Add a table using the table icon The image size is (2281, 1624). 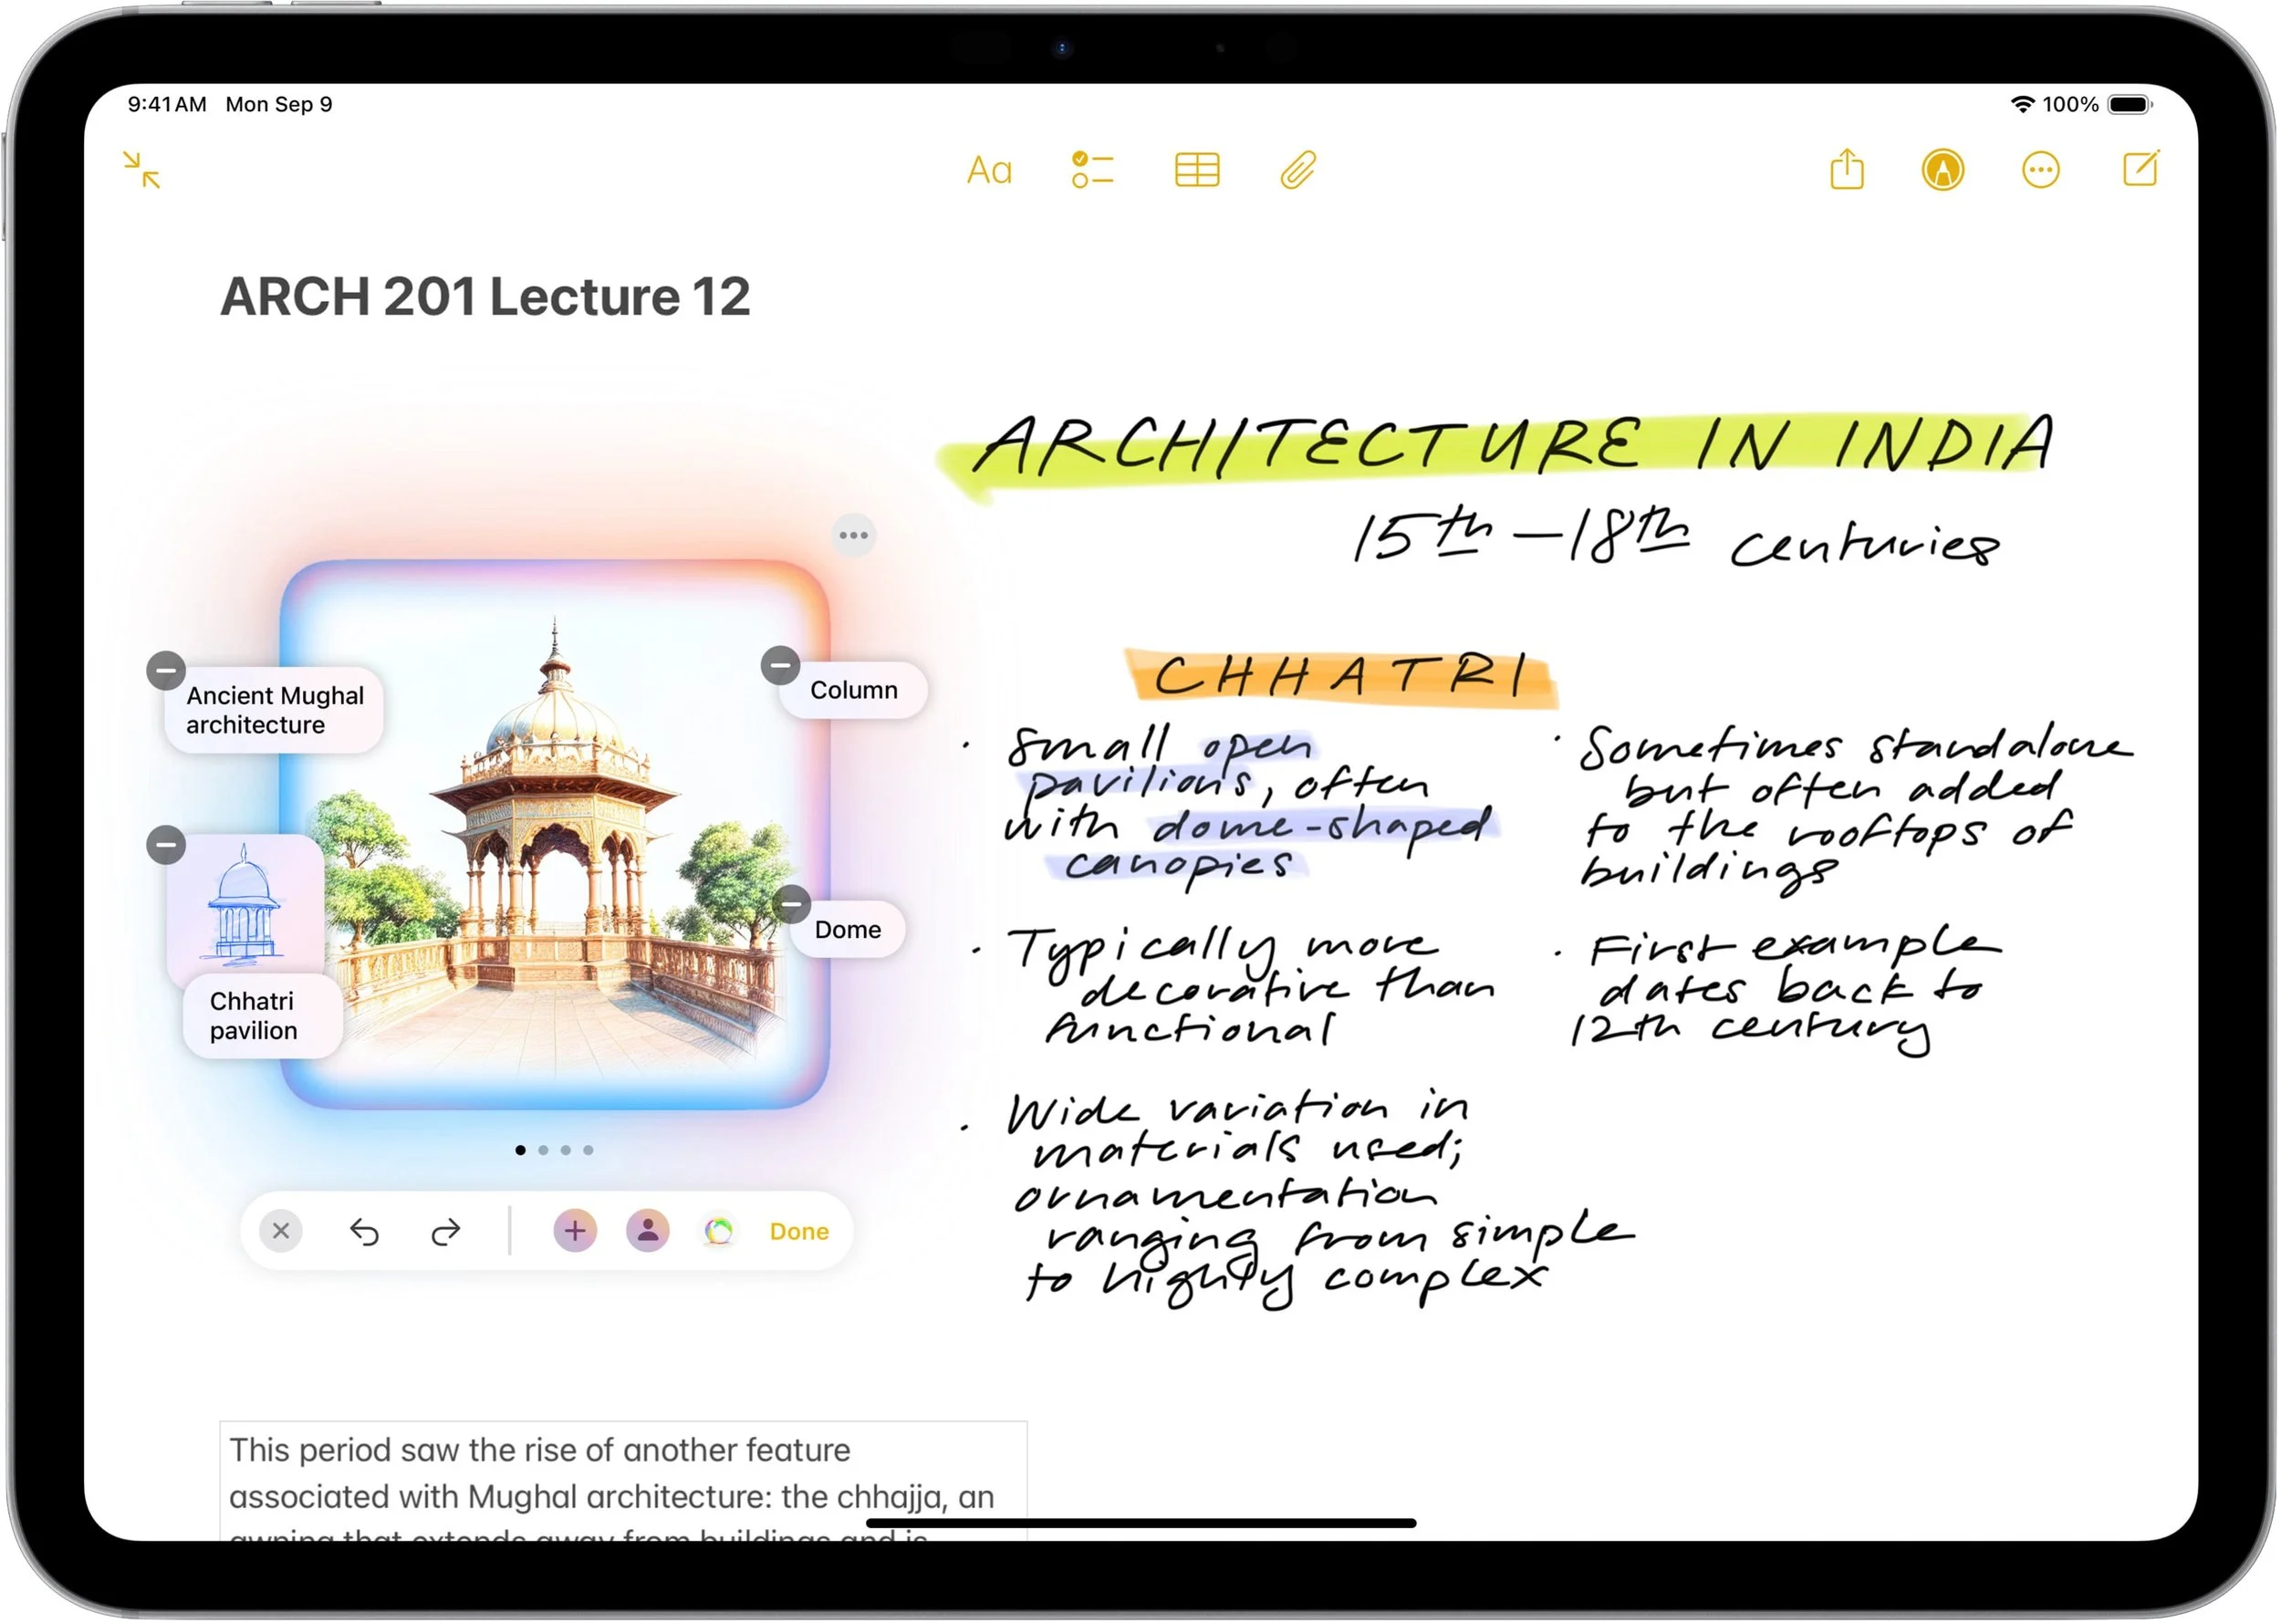1197,170
